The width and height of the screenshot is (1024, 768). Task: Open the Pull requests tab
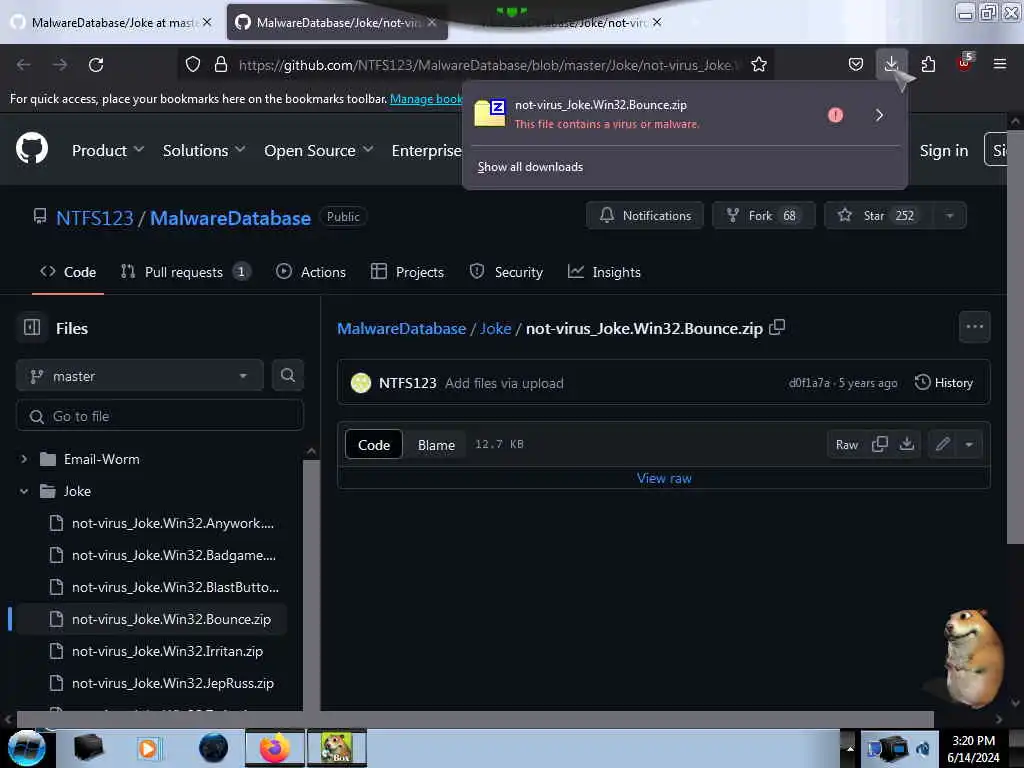(185, 272)
